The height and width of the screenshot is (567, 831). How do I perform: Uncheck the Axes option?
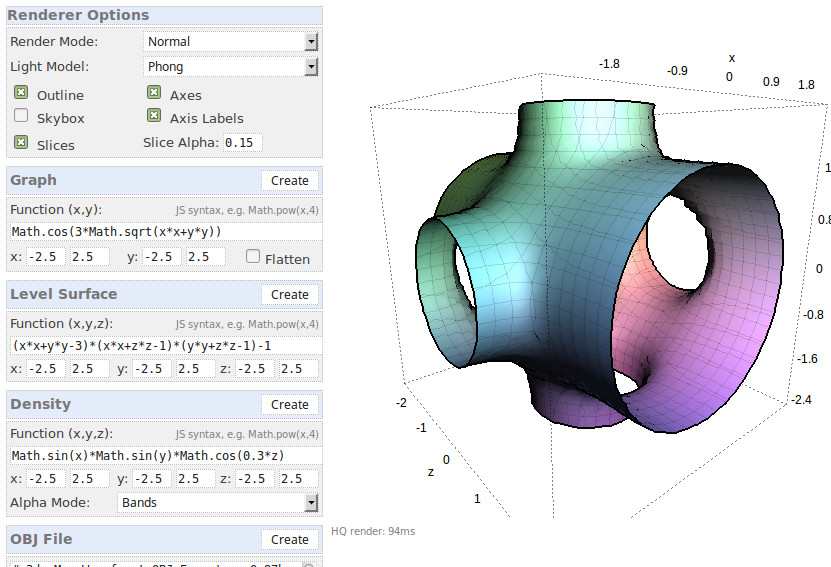pos(154,93)
